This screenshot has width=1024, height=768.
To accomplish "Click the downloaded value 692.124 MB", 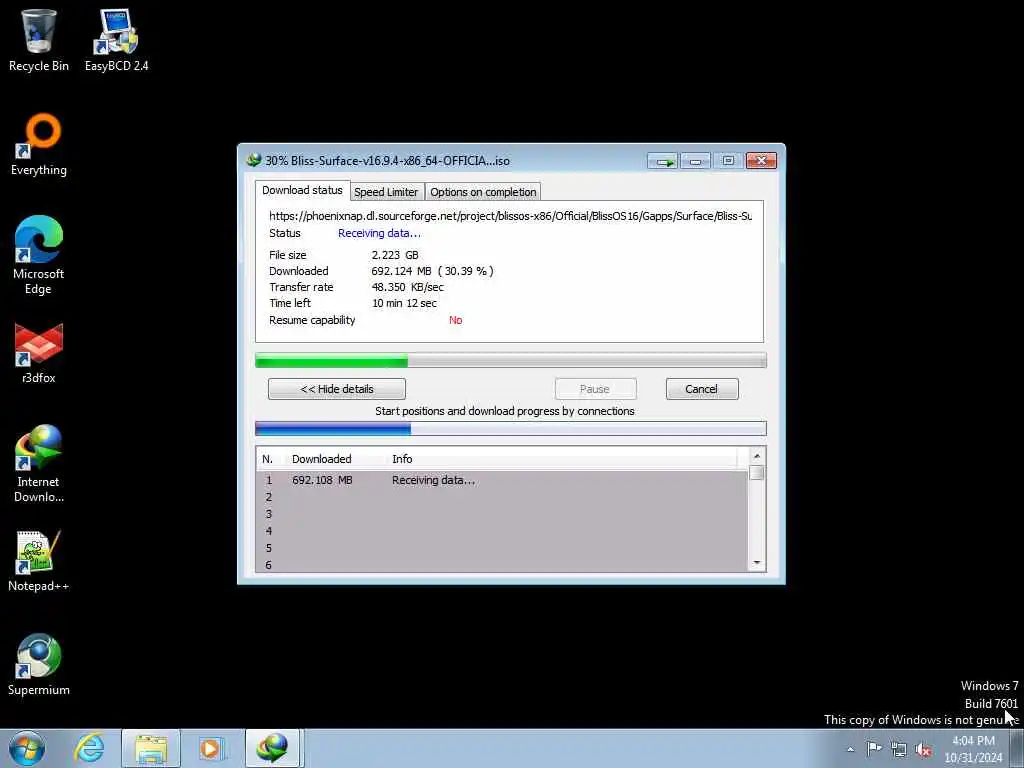I will [402, 271].
